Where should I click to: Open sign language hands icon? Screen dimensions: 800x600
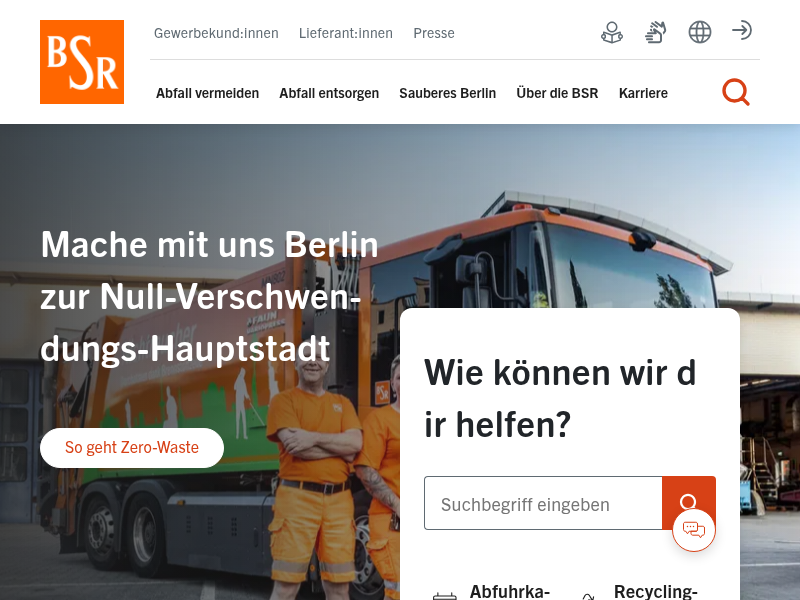pos(656,33)
